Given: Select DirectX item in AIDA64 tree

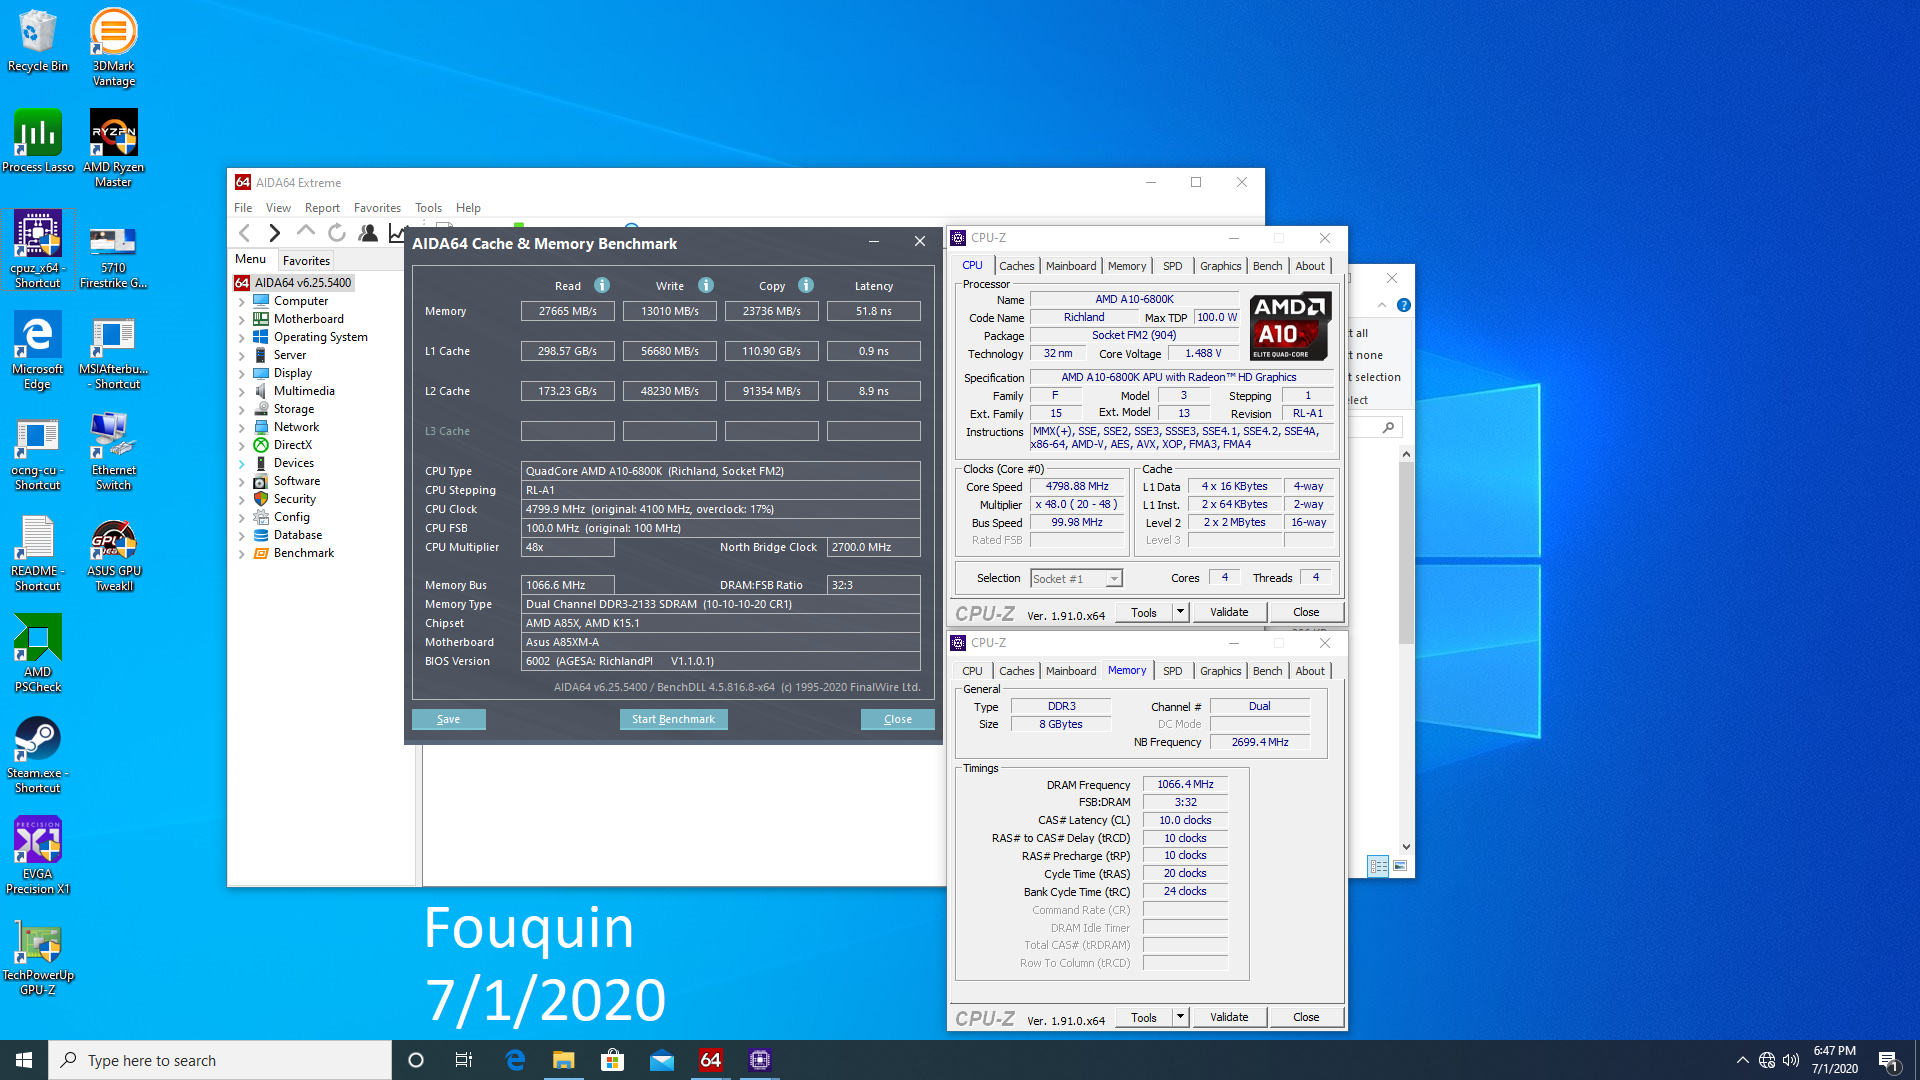Looking at the screenshot, I should (x=292, y=445).
